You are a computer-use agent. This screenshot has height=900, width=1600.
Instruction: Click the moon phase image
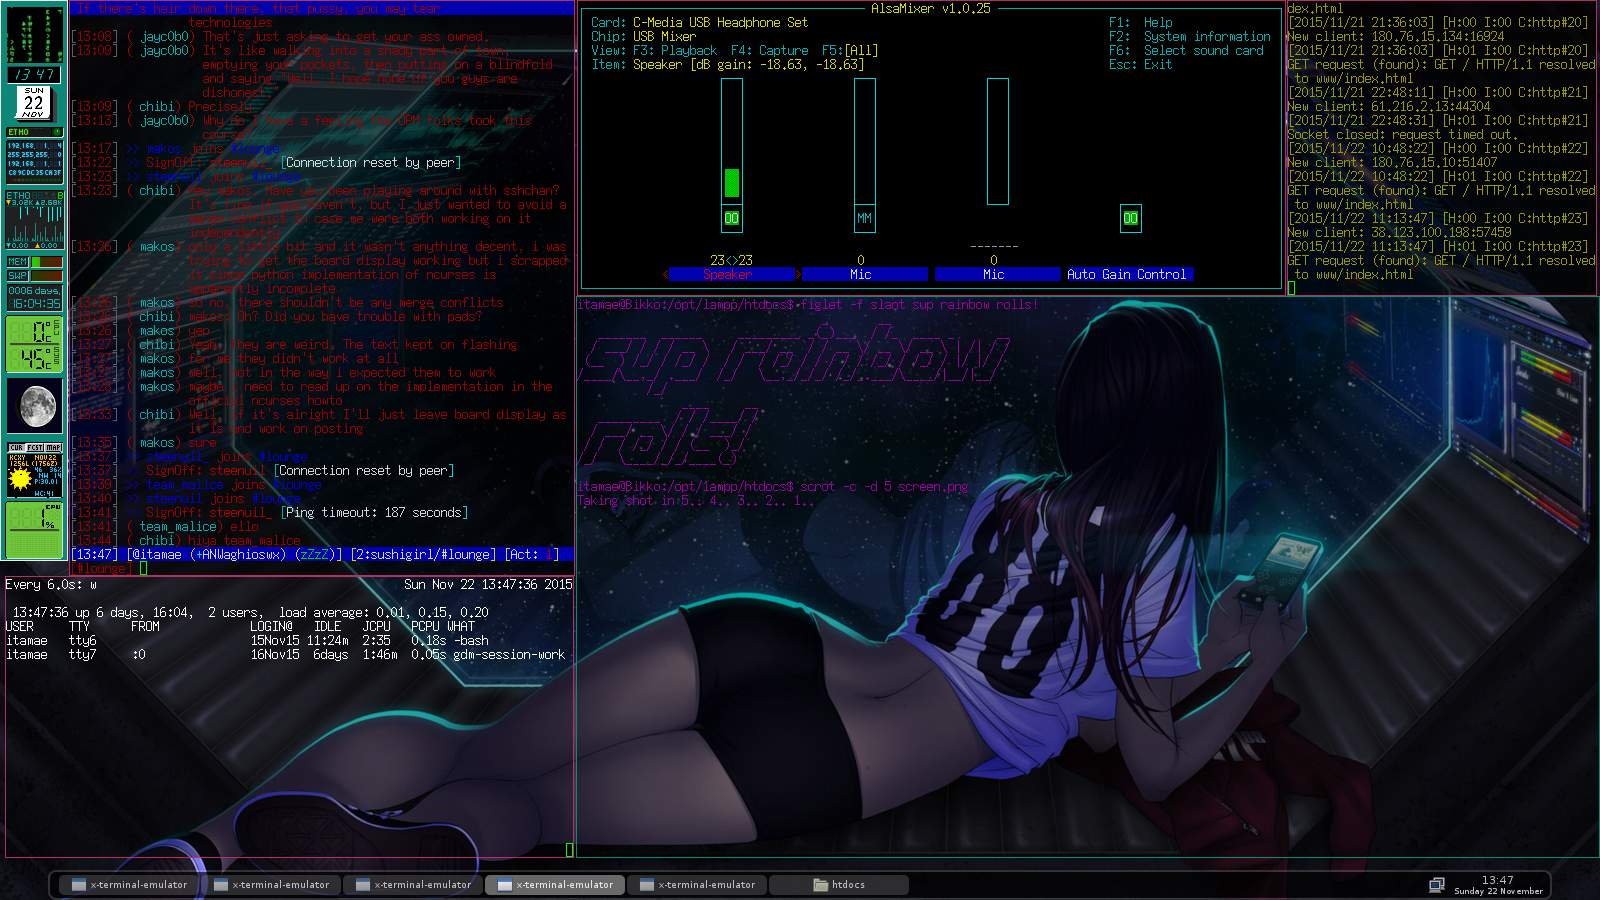(37, 406)
